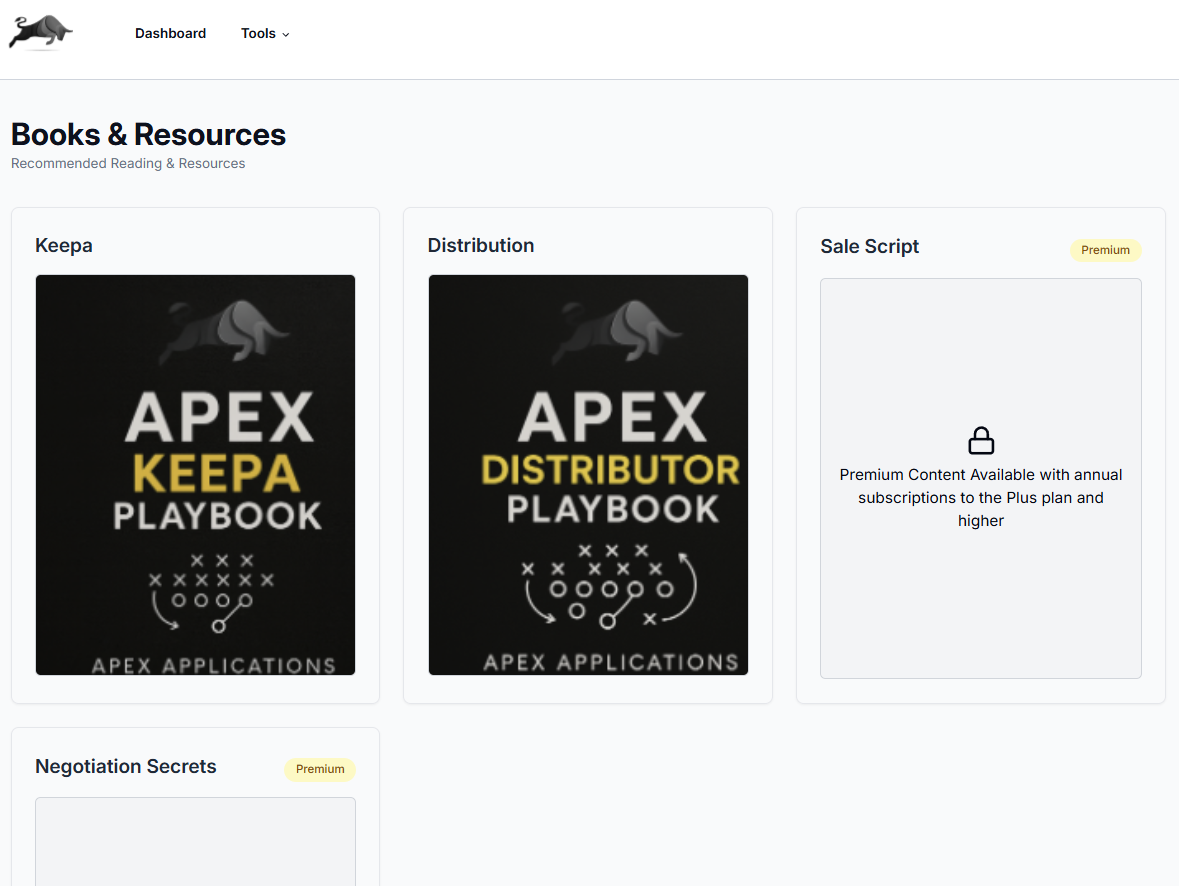Click the Negotiation Secrets card title
This screenshot has height=886, width=1179.
point(126,766)
